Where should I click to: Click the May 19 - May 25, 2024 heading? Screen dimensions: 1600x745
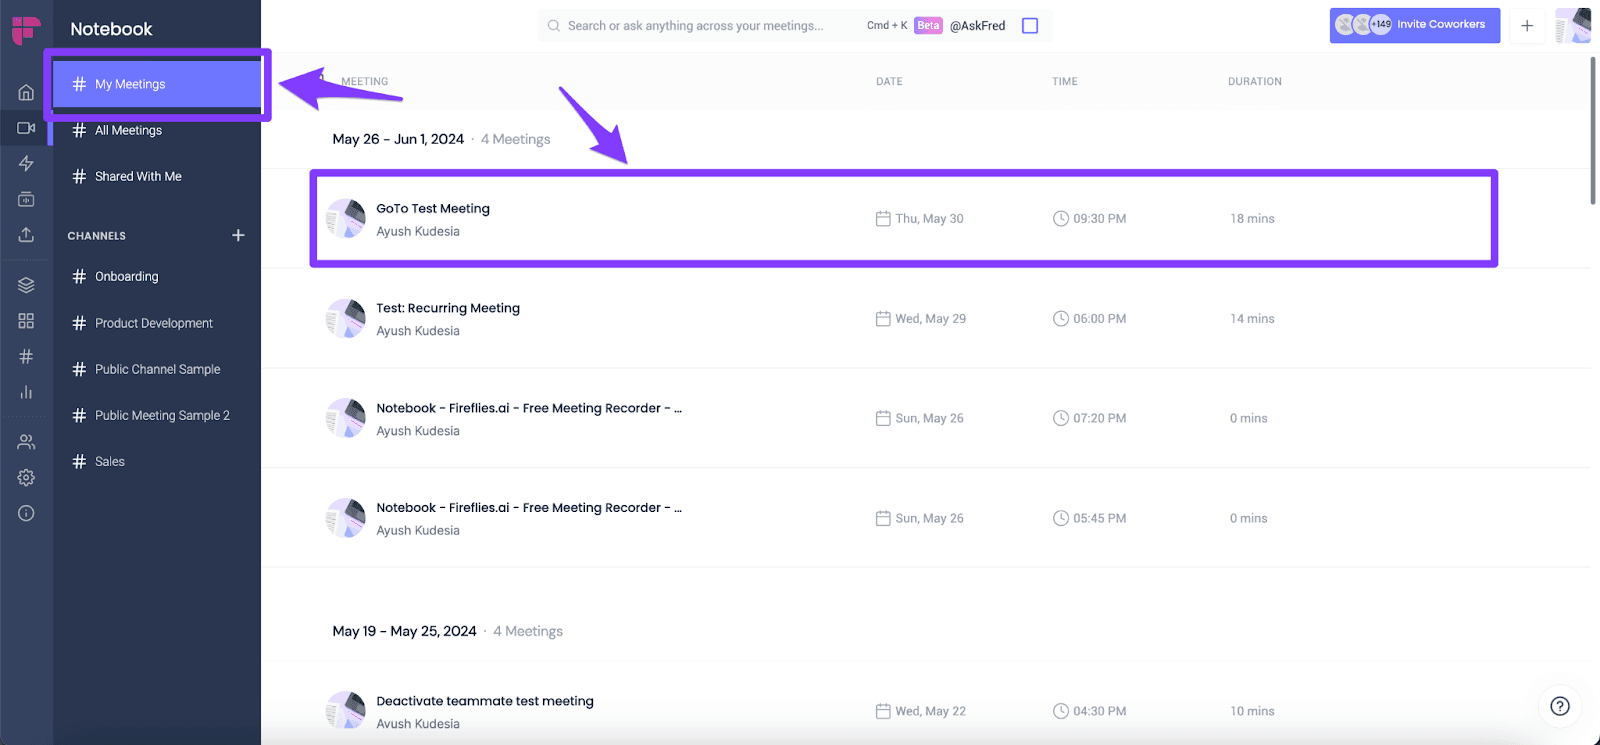pyautogui.click(x=404, y=631)
